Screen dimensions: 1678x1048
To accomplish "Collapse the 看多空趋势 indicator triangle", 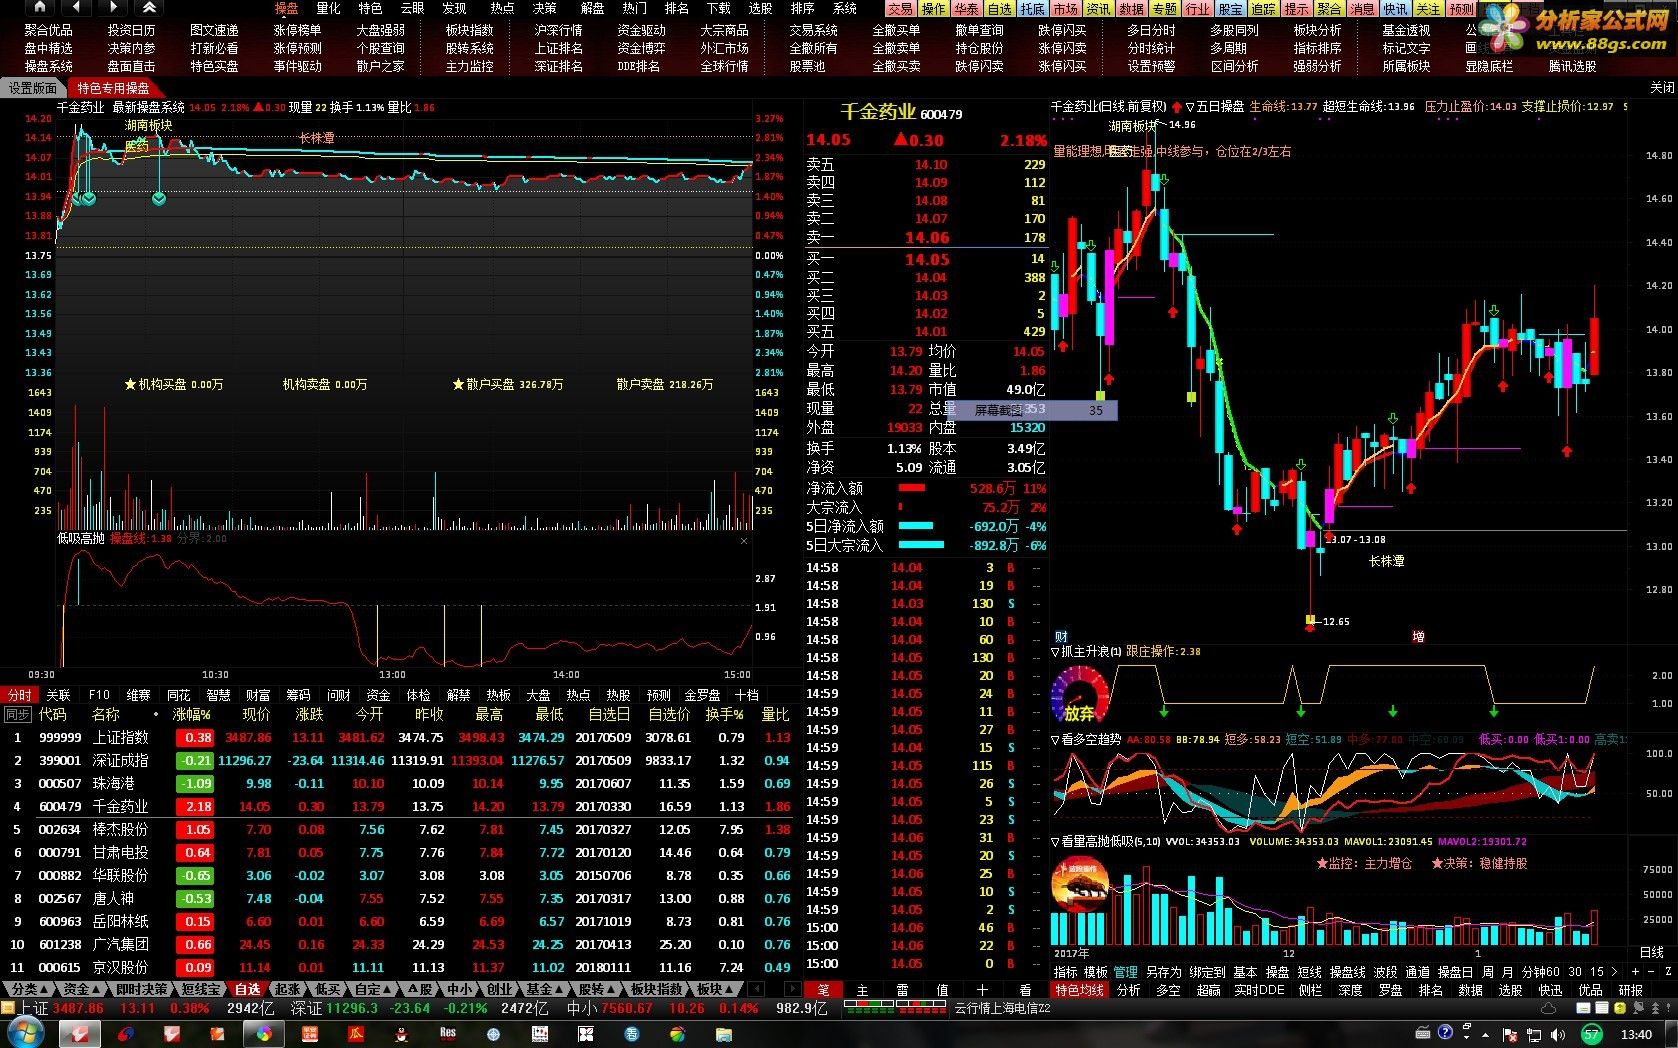I will [x=1055, y=739].
